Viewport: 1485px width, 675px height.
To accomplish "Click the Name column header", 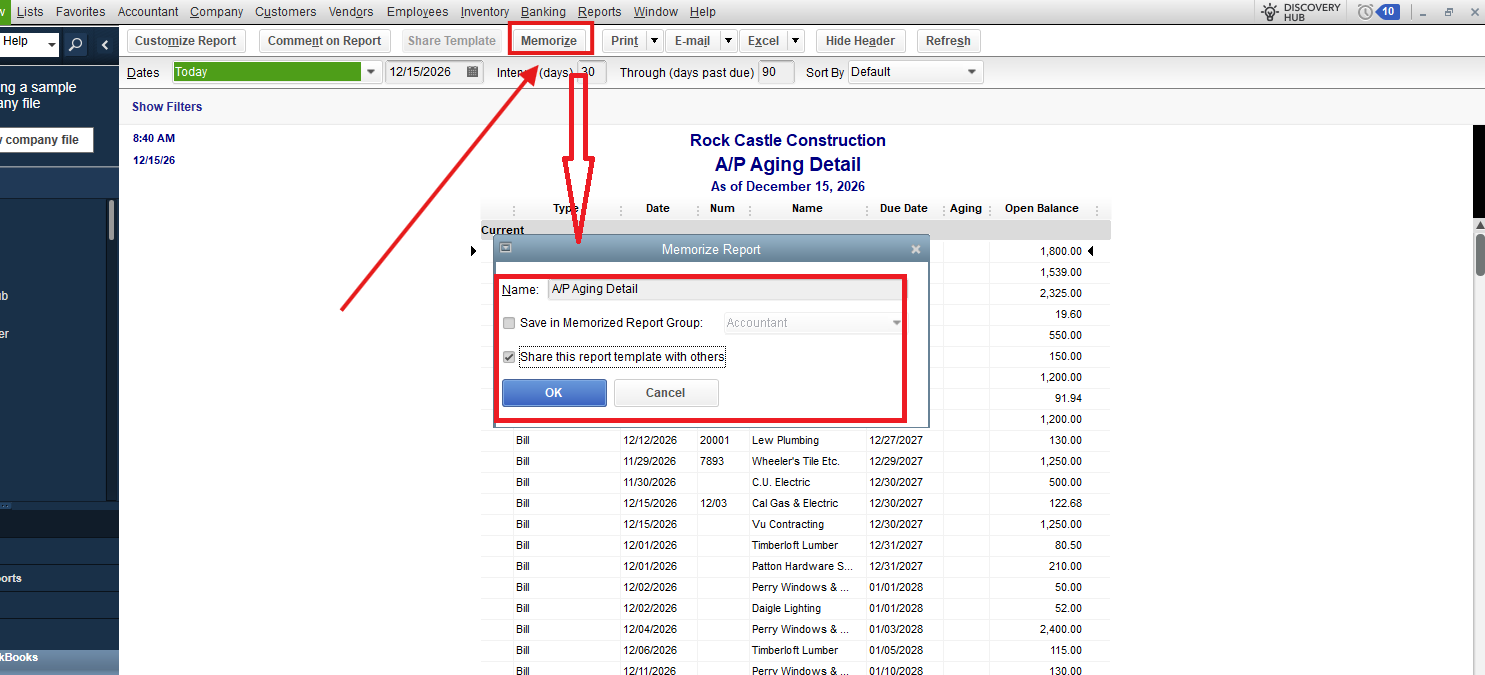I will click(x=807, y=209).
